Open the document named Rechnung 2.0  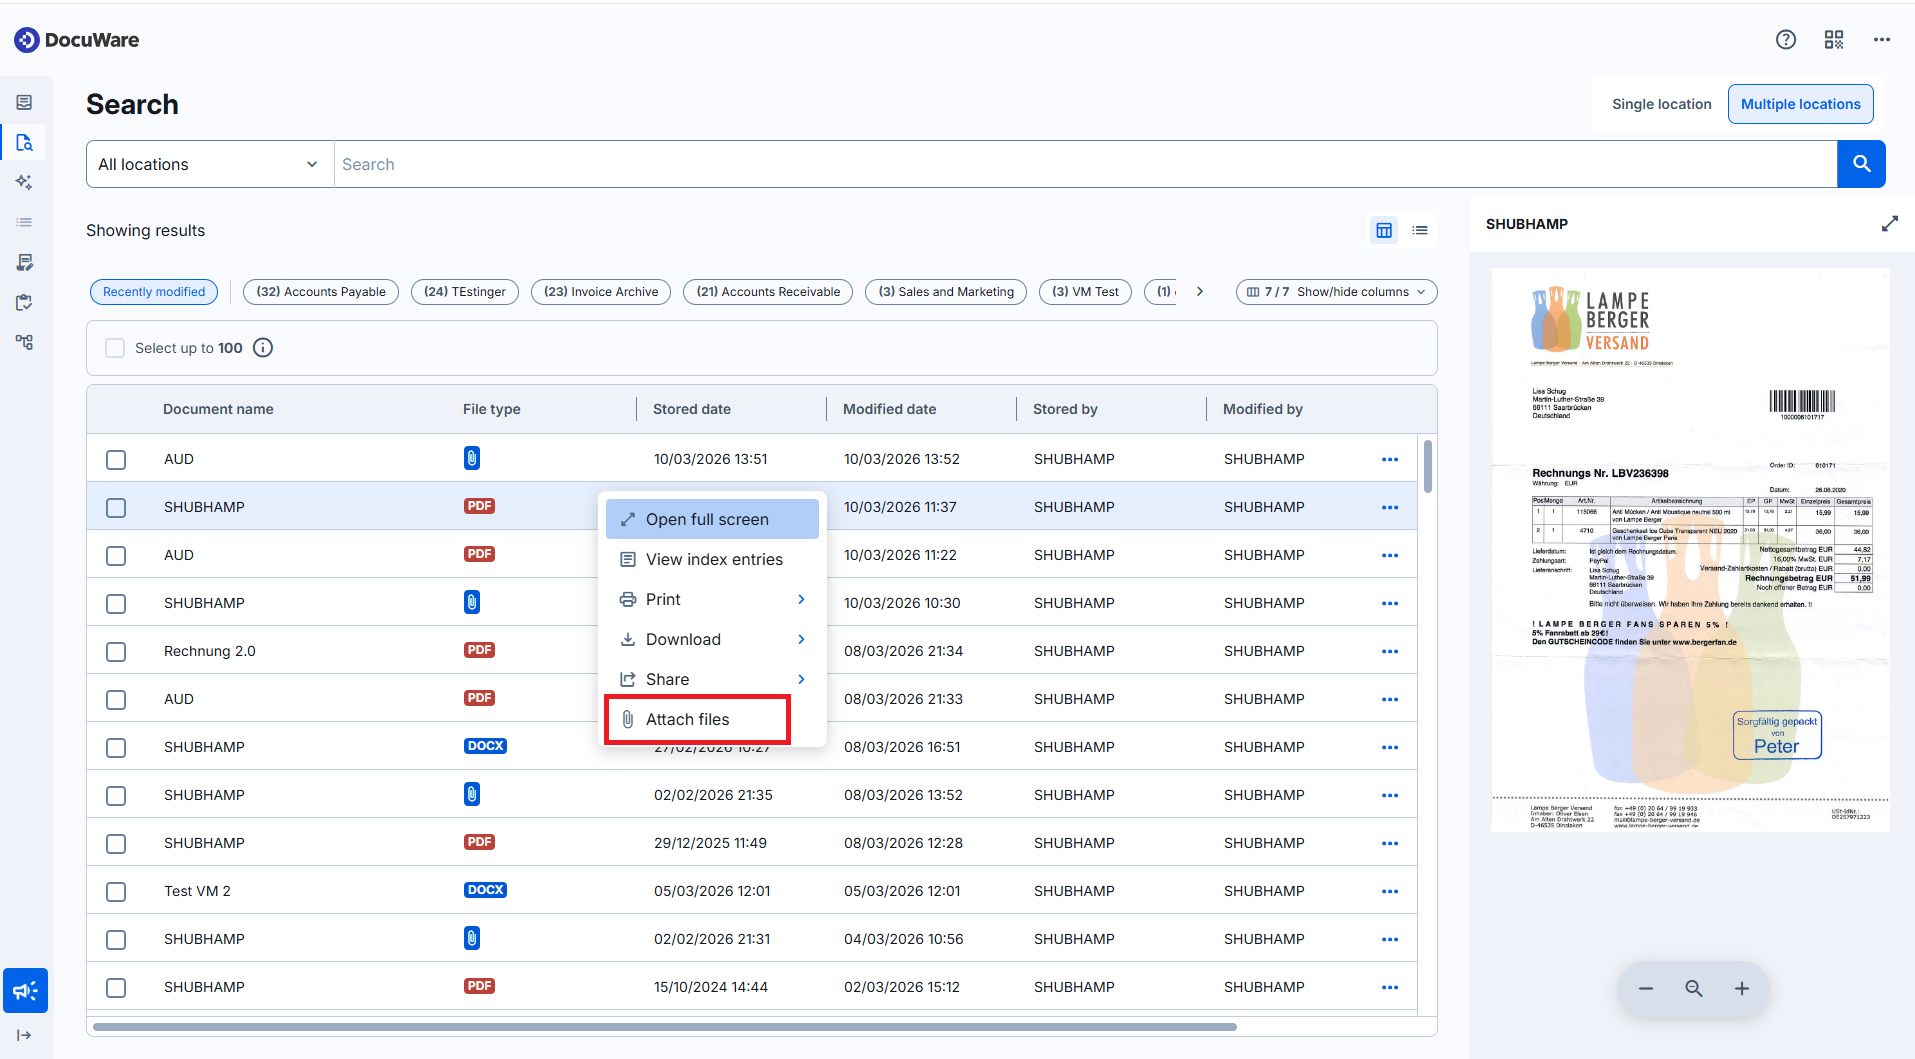coord(210,651)
